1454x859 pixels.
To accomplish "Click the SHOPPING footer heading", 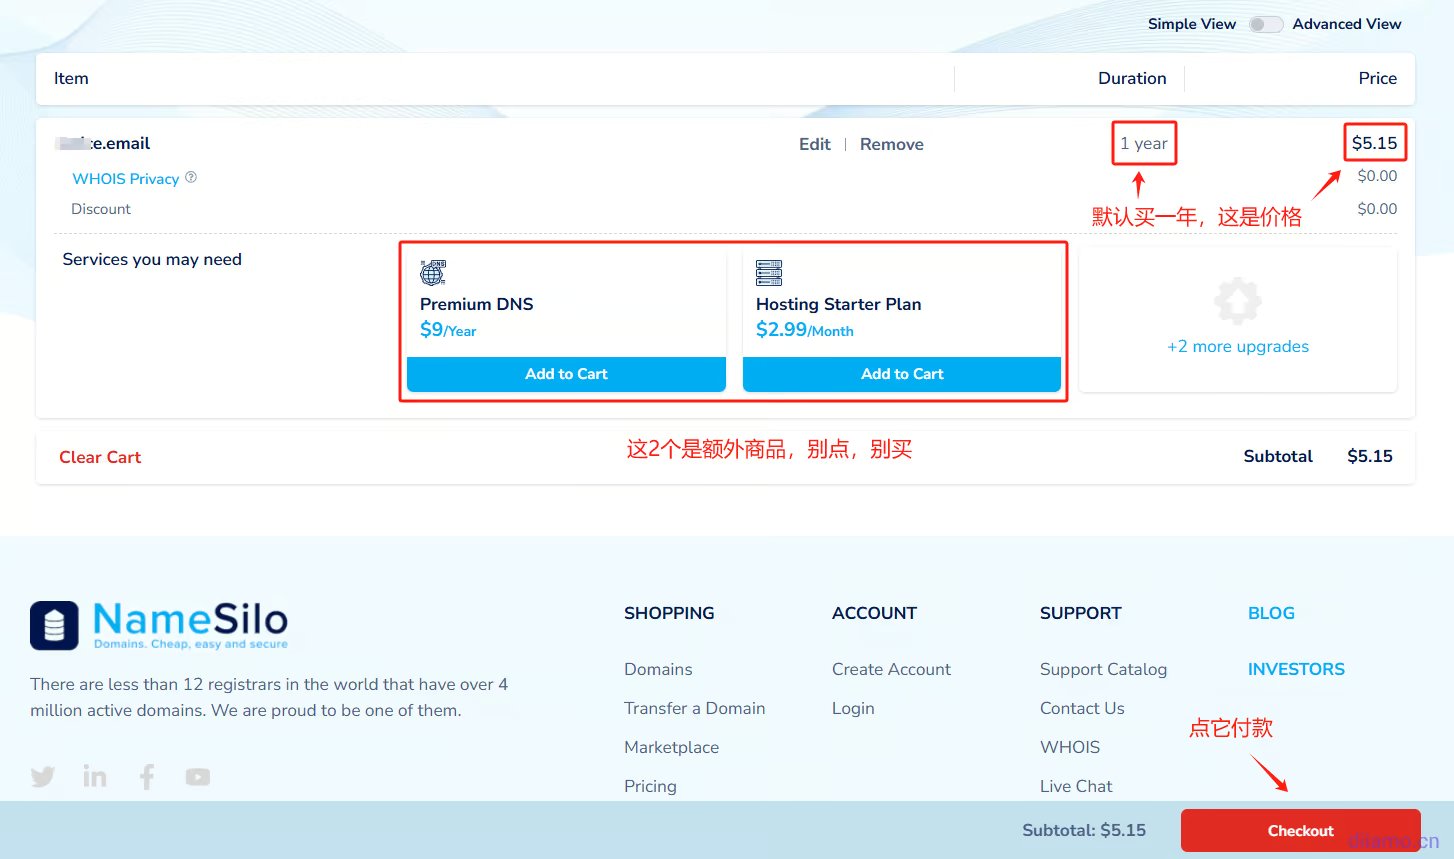I will (669, 613).
